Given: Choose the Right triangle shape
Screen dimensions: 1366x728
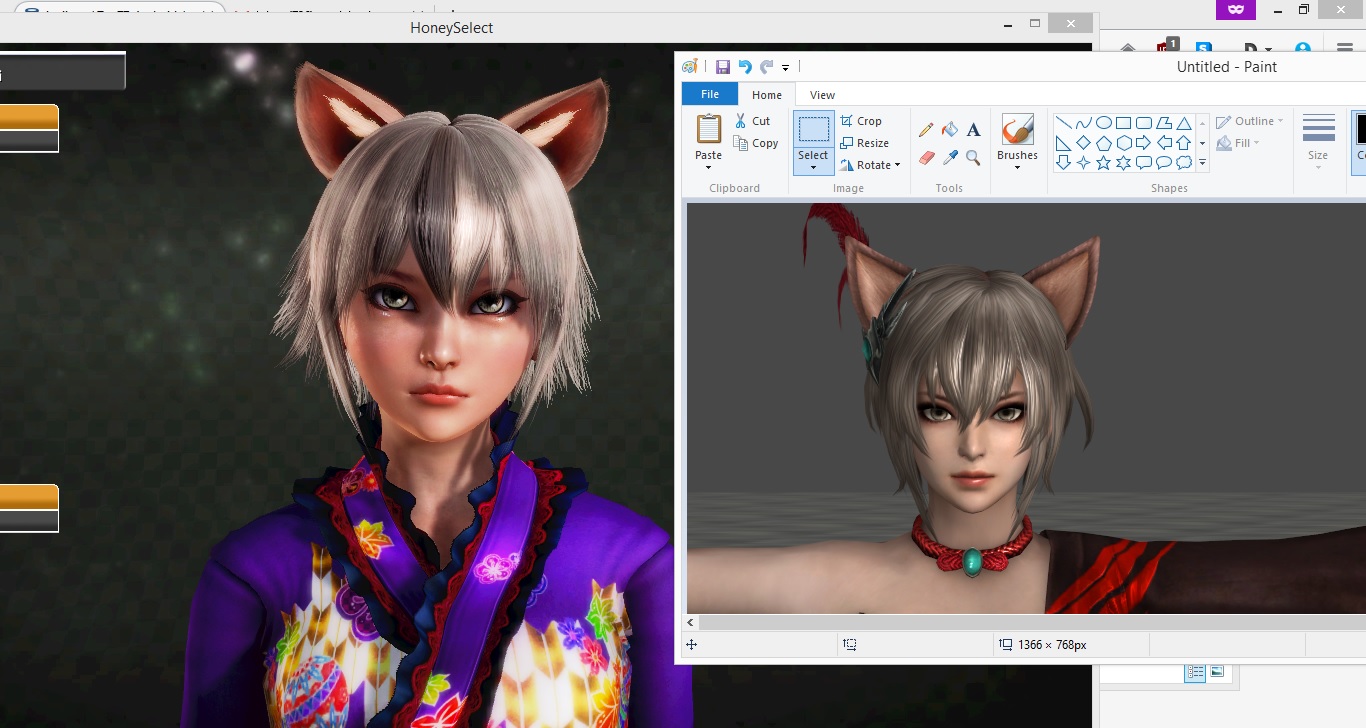Looking at the screenshot, I should pos(1064,143).
